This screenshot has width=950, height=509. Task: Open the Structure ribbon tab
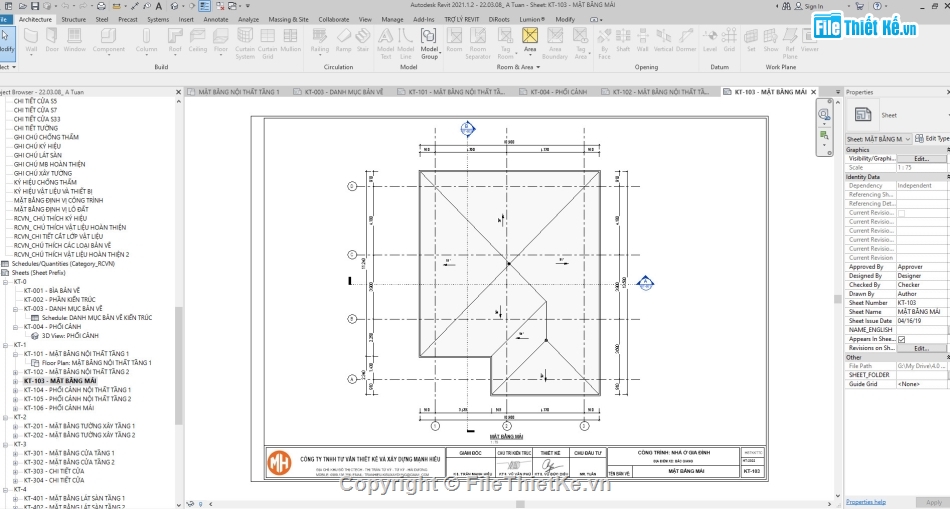click(73, 19)
